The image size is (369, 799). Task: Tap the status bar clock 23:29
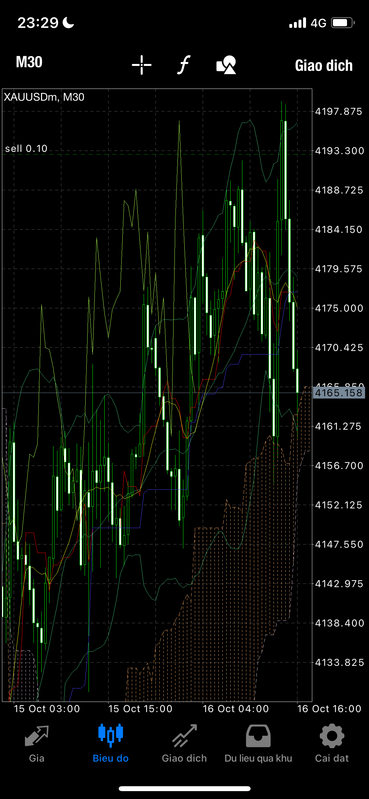(x=38, y=23)
